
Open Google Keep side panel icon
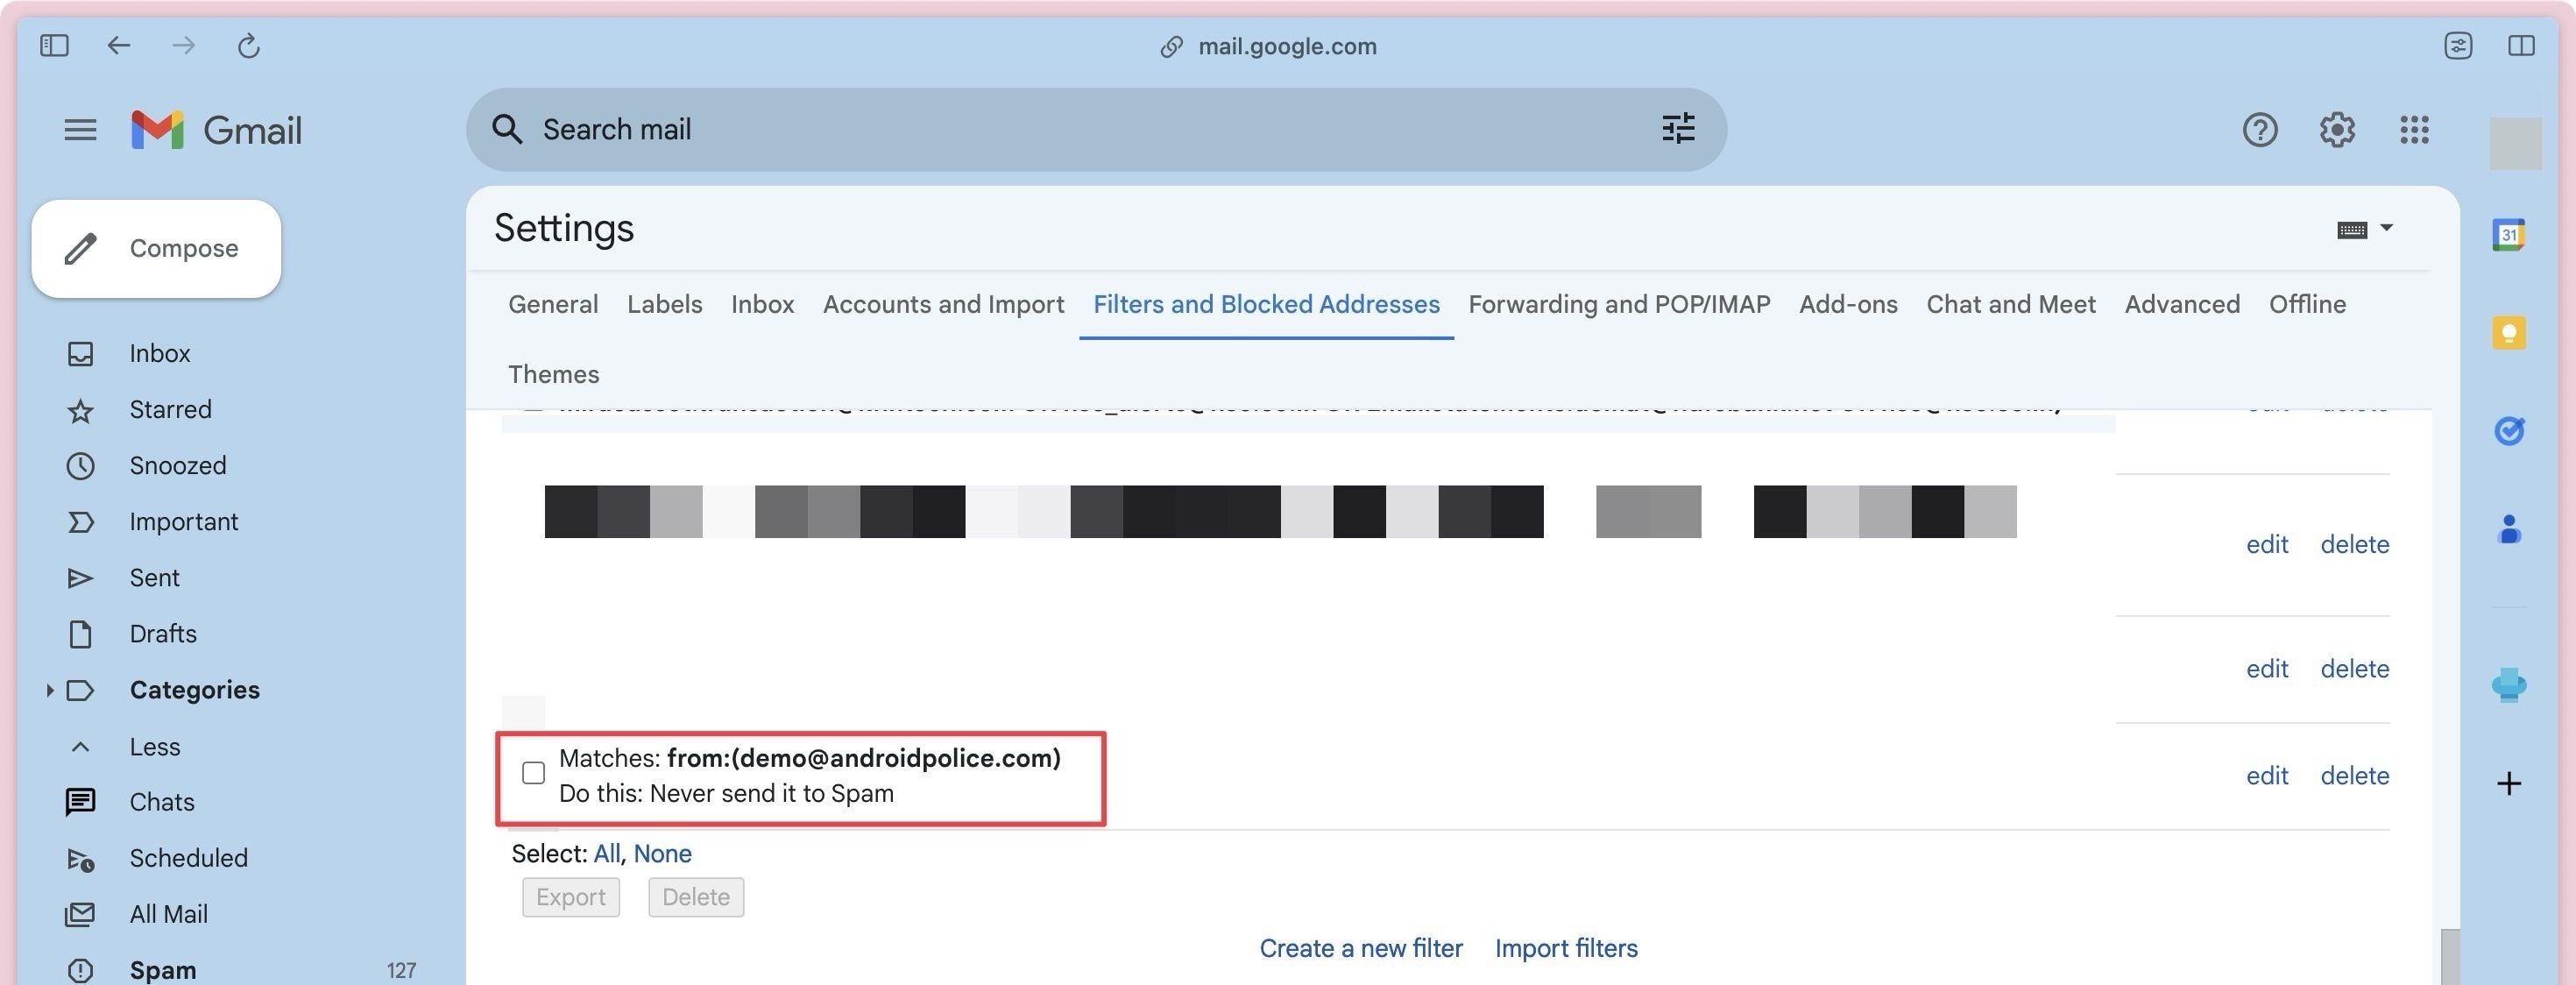point(2508,333)
